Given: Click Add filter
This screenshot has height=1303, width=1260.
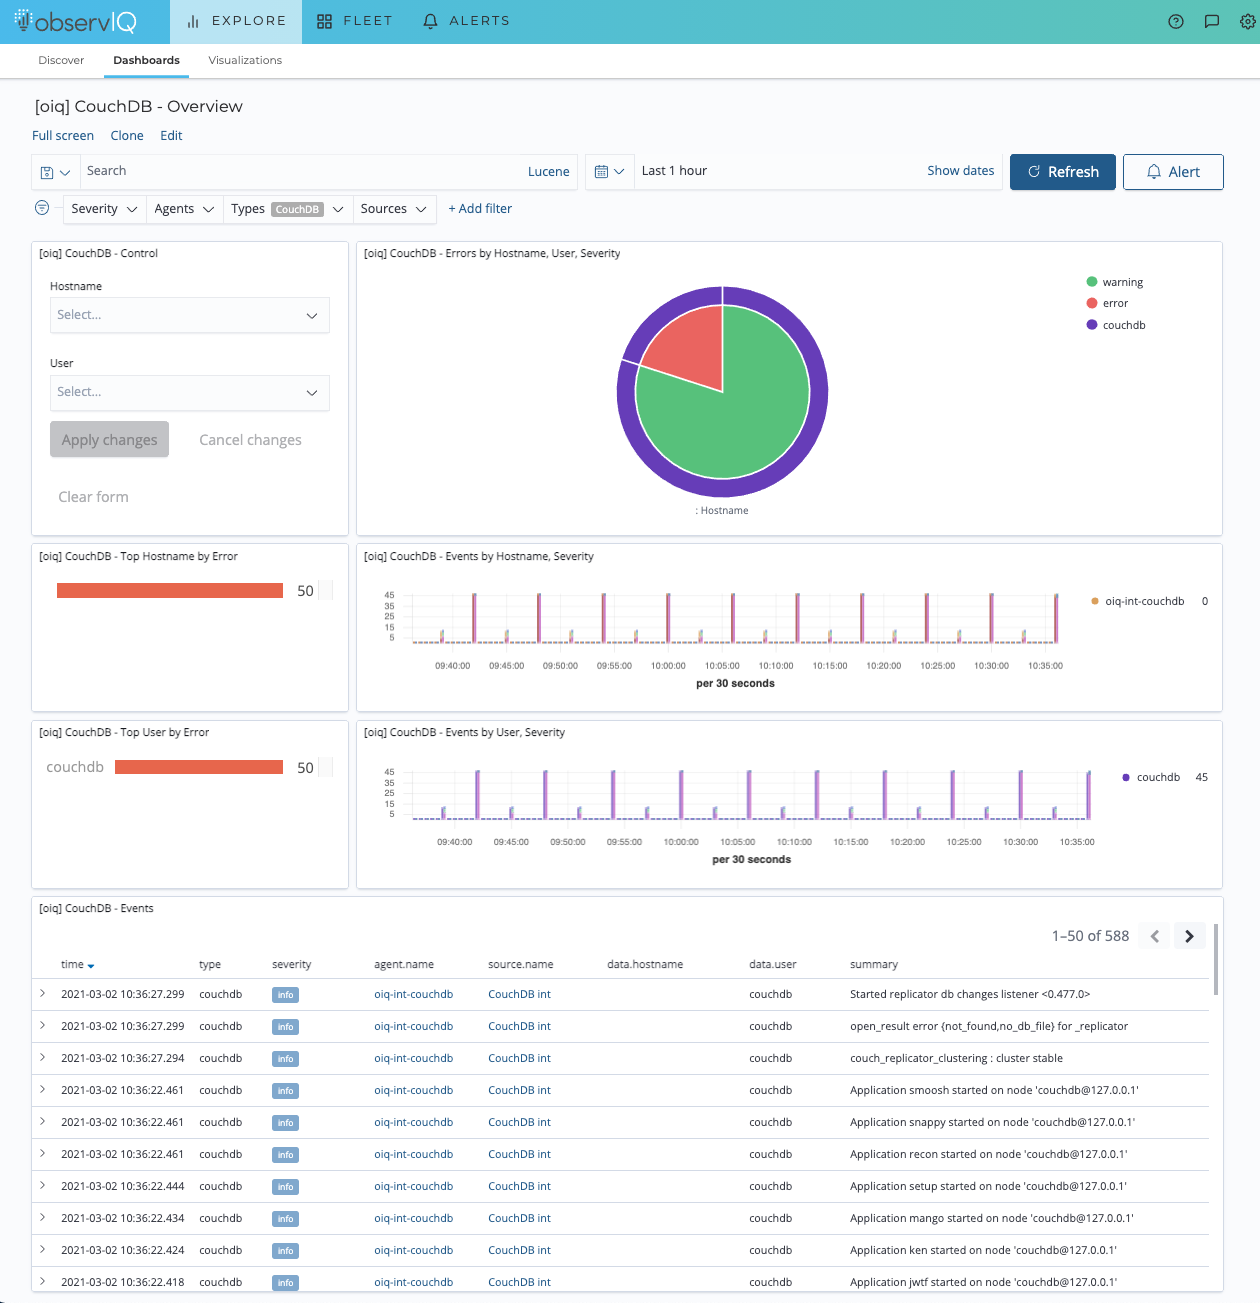Looking at the screenshot, I should coord(480,209).
